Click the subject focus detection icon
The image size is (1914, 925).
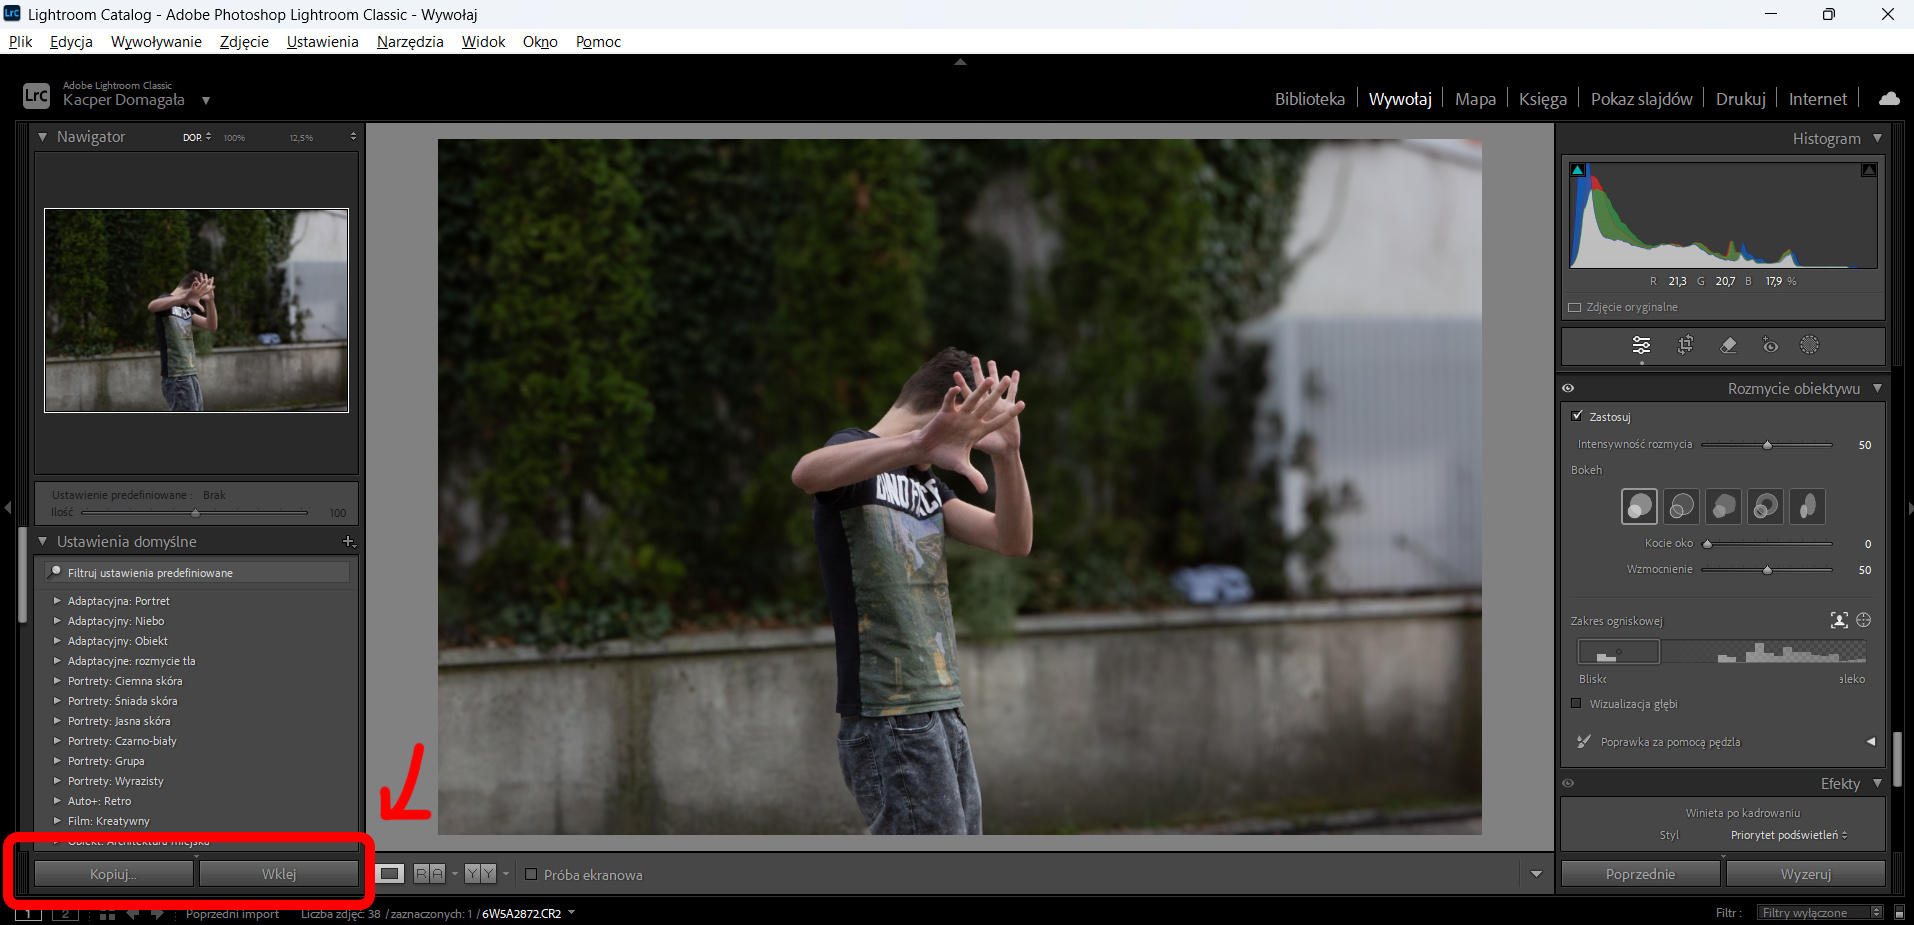pos(1839,620)
